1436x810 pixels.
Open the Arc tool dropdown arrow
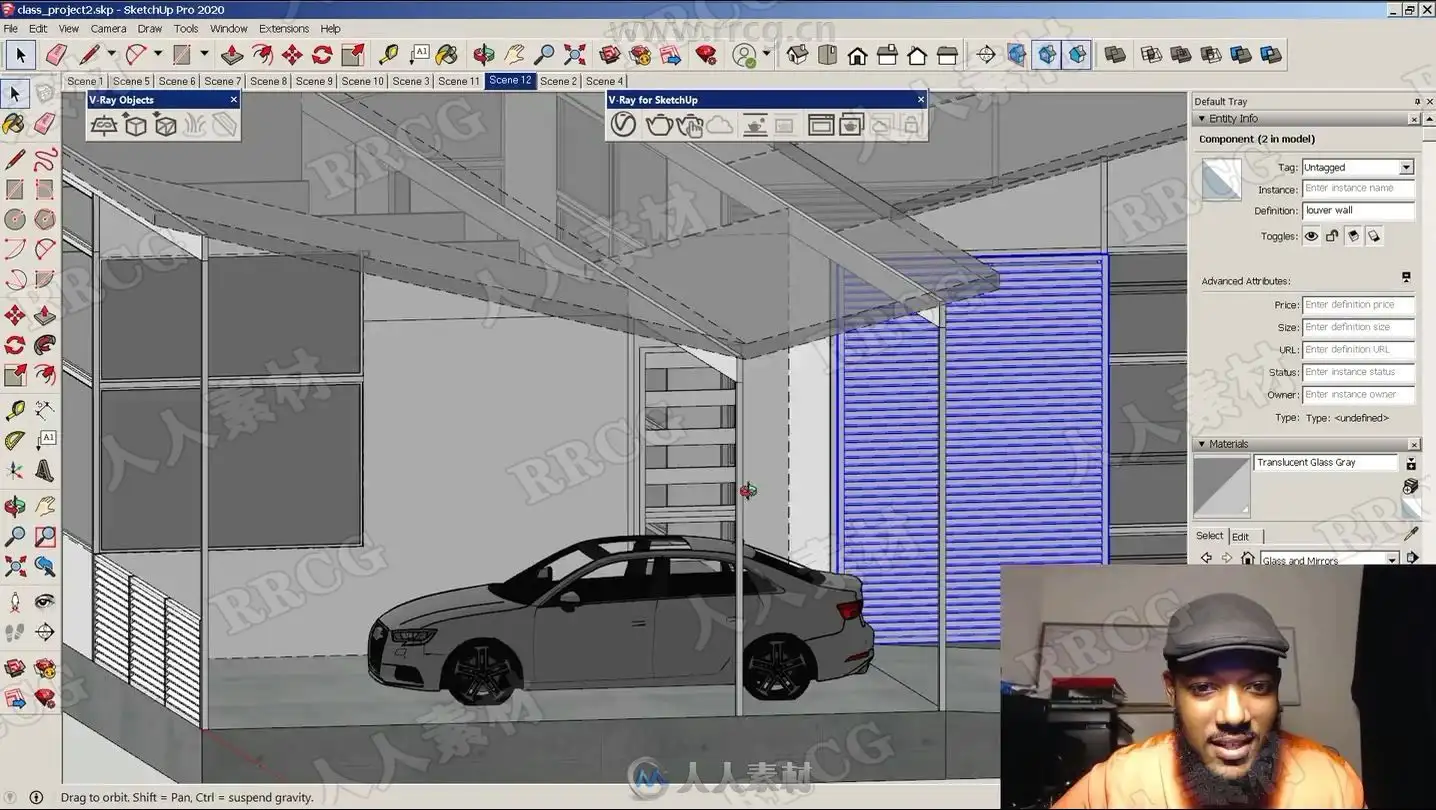[157, 54]
